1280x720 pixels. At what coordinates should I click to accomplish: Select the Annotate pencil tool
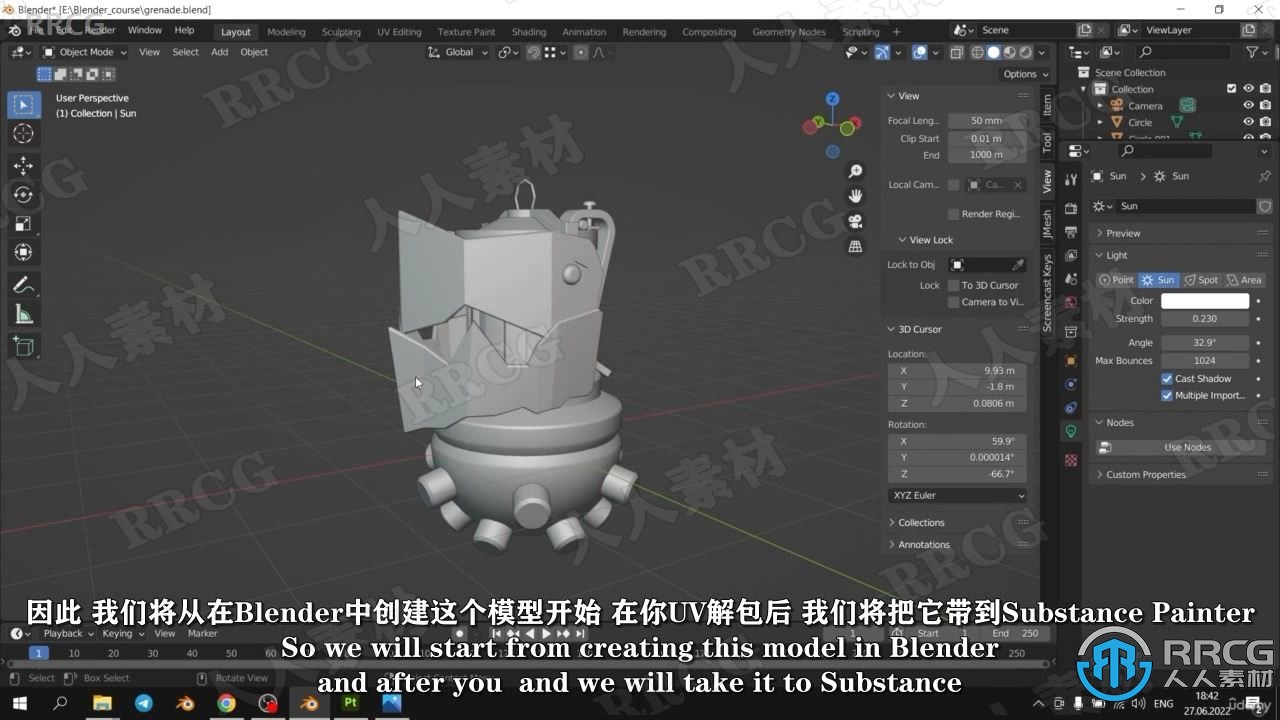(x=24, y=285)
